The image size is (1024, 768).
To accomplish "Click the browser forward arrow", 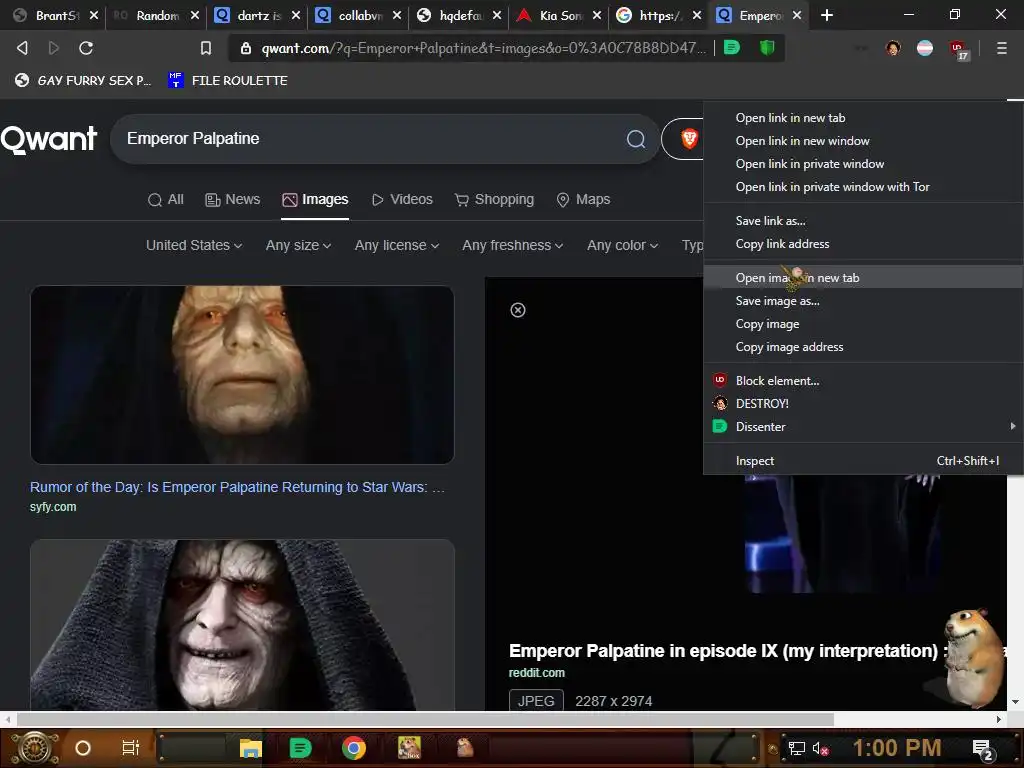I will click(x=54, y=48).
